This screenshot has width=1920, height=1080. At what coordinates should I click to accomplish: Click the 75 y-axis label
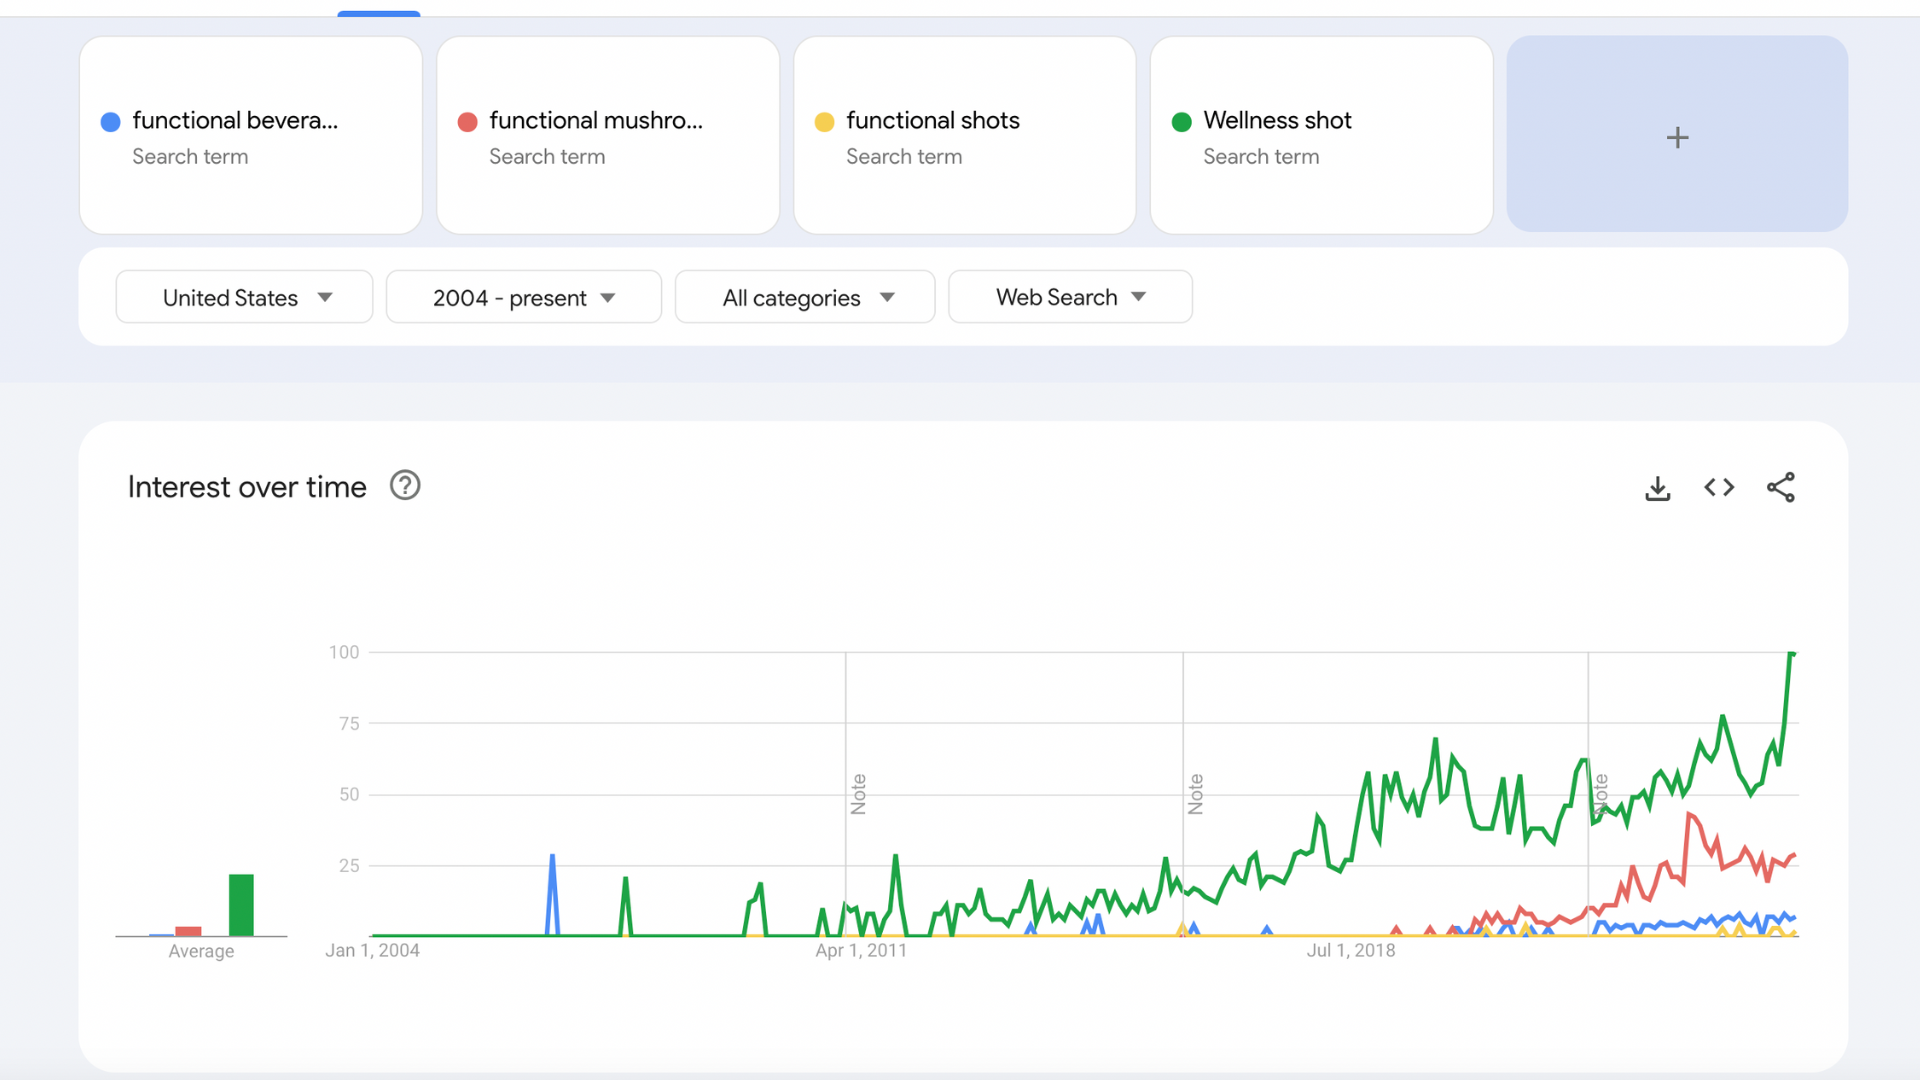pos(349,723)
